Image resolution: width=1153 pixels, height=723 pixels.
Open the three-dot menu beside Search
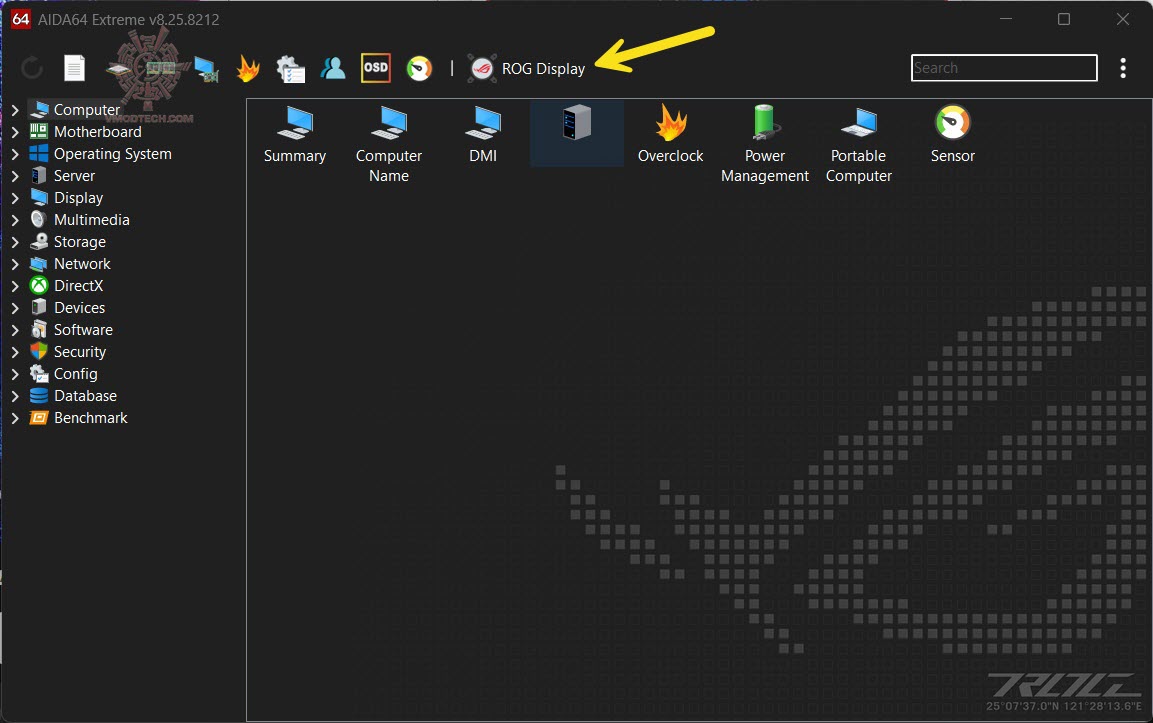point(1123,68)
